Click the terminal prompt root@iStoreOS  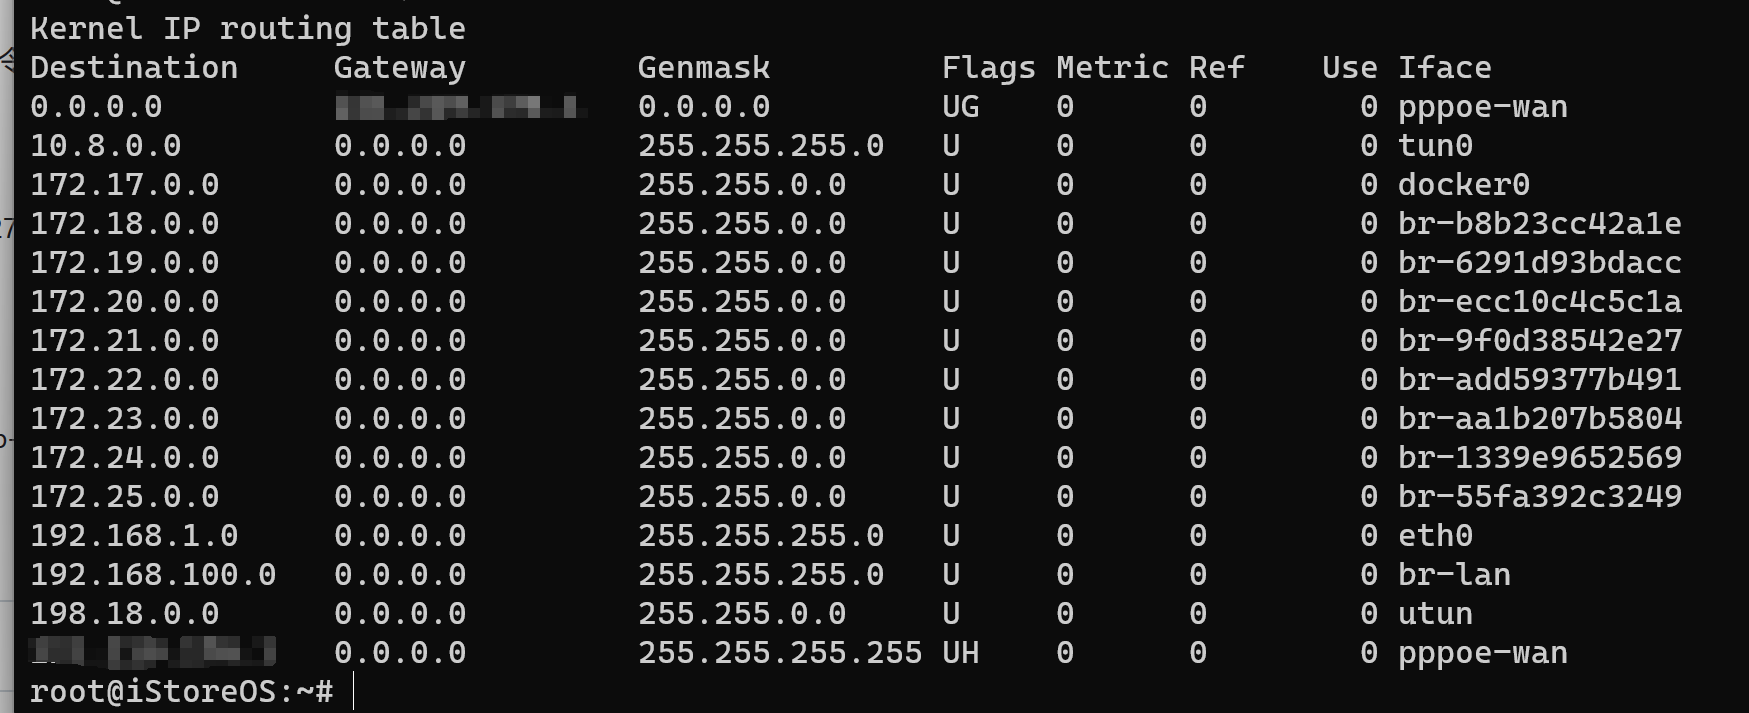click(x=181, y=691)
